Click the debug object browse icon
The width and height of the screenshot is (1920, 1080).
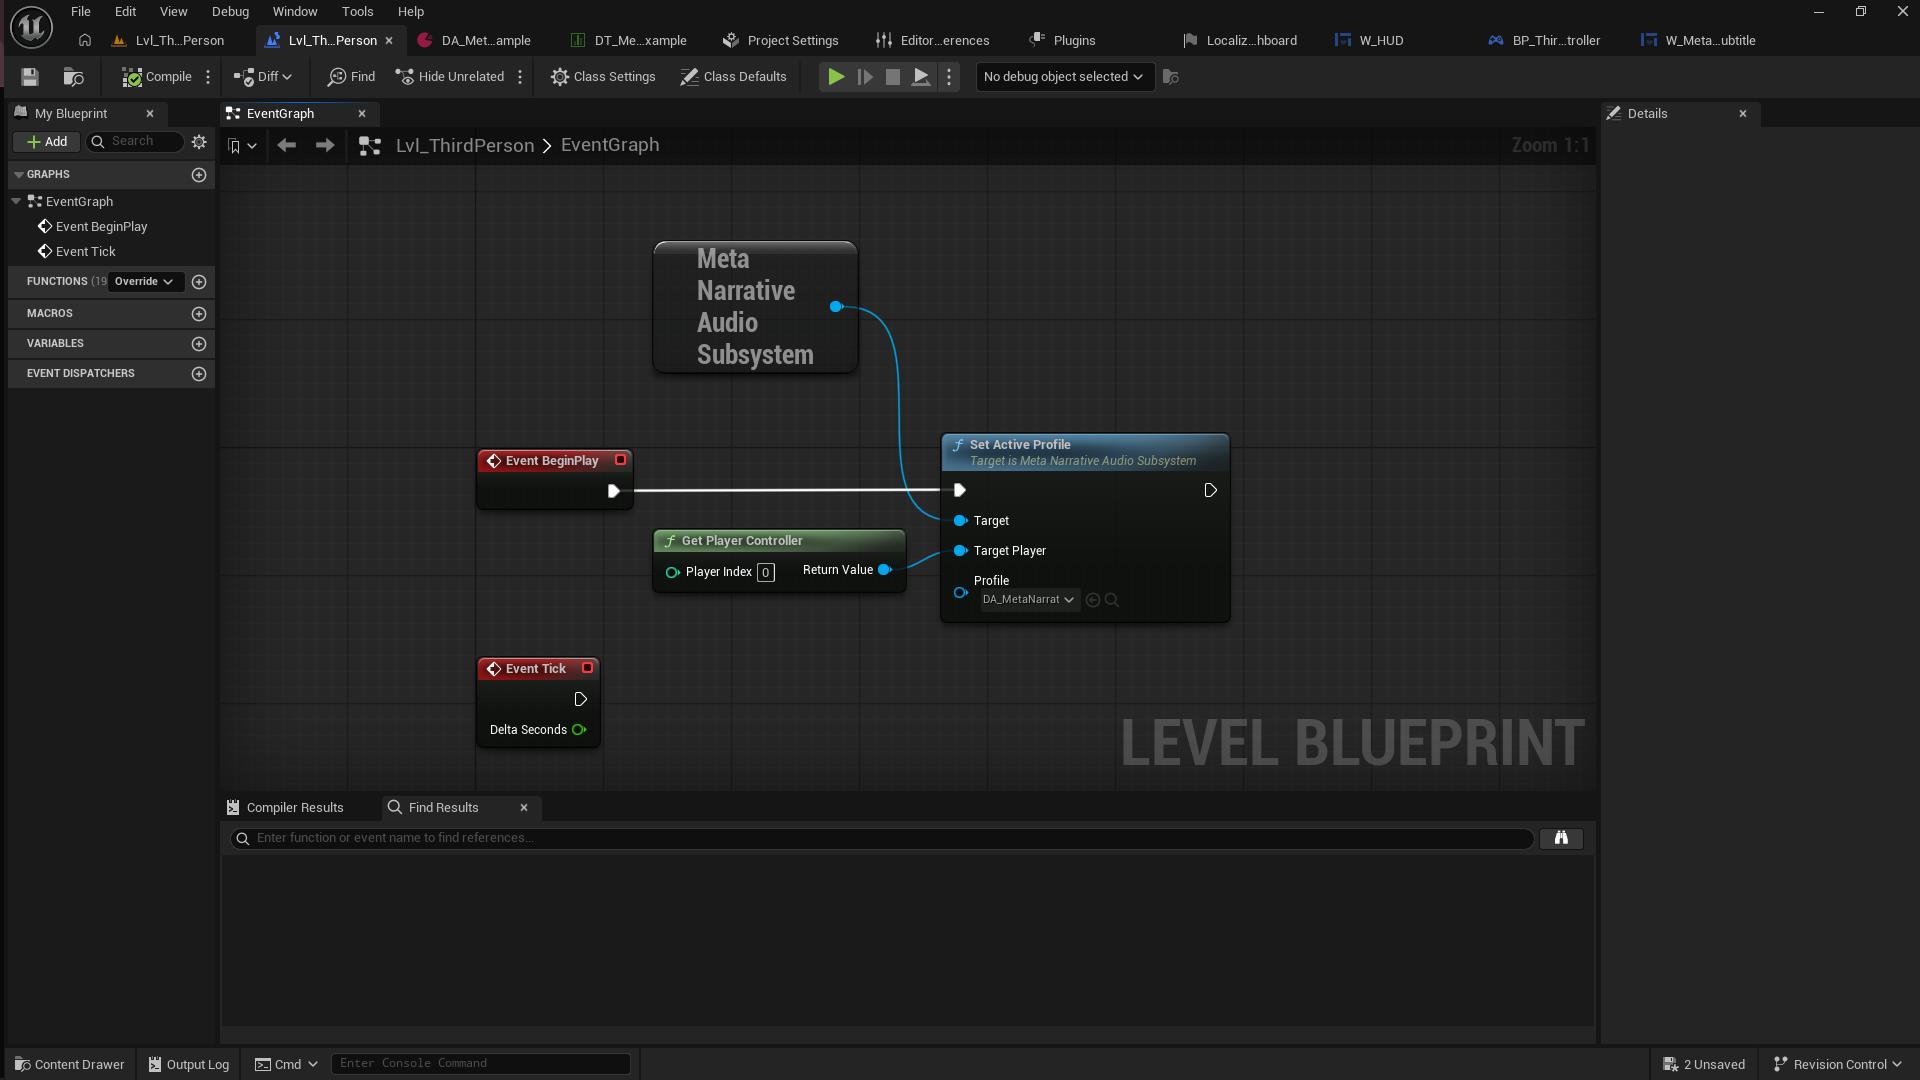click(1170, 76)
